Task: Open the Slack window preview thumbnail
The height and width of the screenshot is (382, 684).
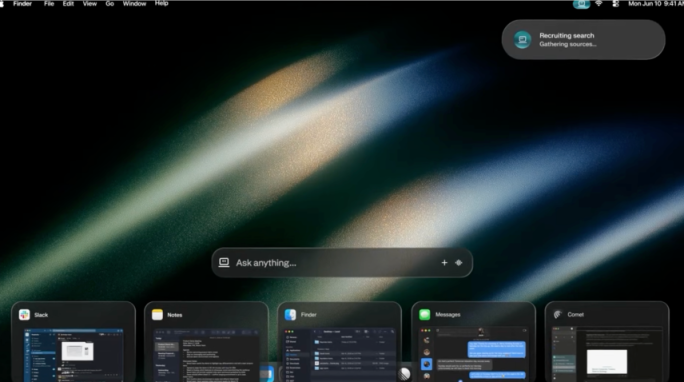Action: pos(73,355)
